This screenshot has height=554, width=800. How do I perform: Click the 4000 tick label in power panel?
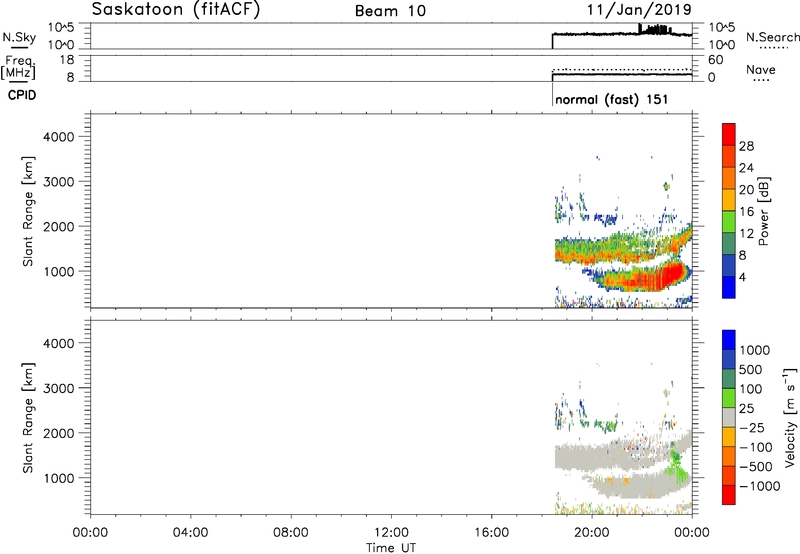click(x=59, y=137)
